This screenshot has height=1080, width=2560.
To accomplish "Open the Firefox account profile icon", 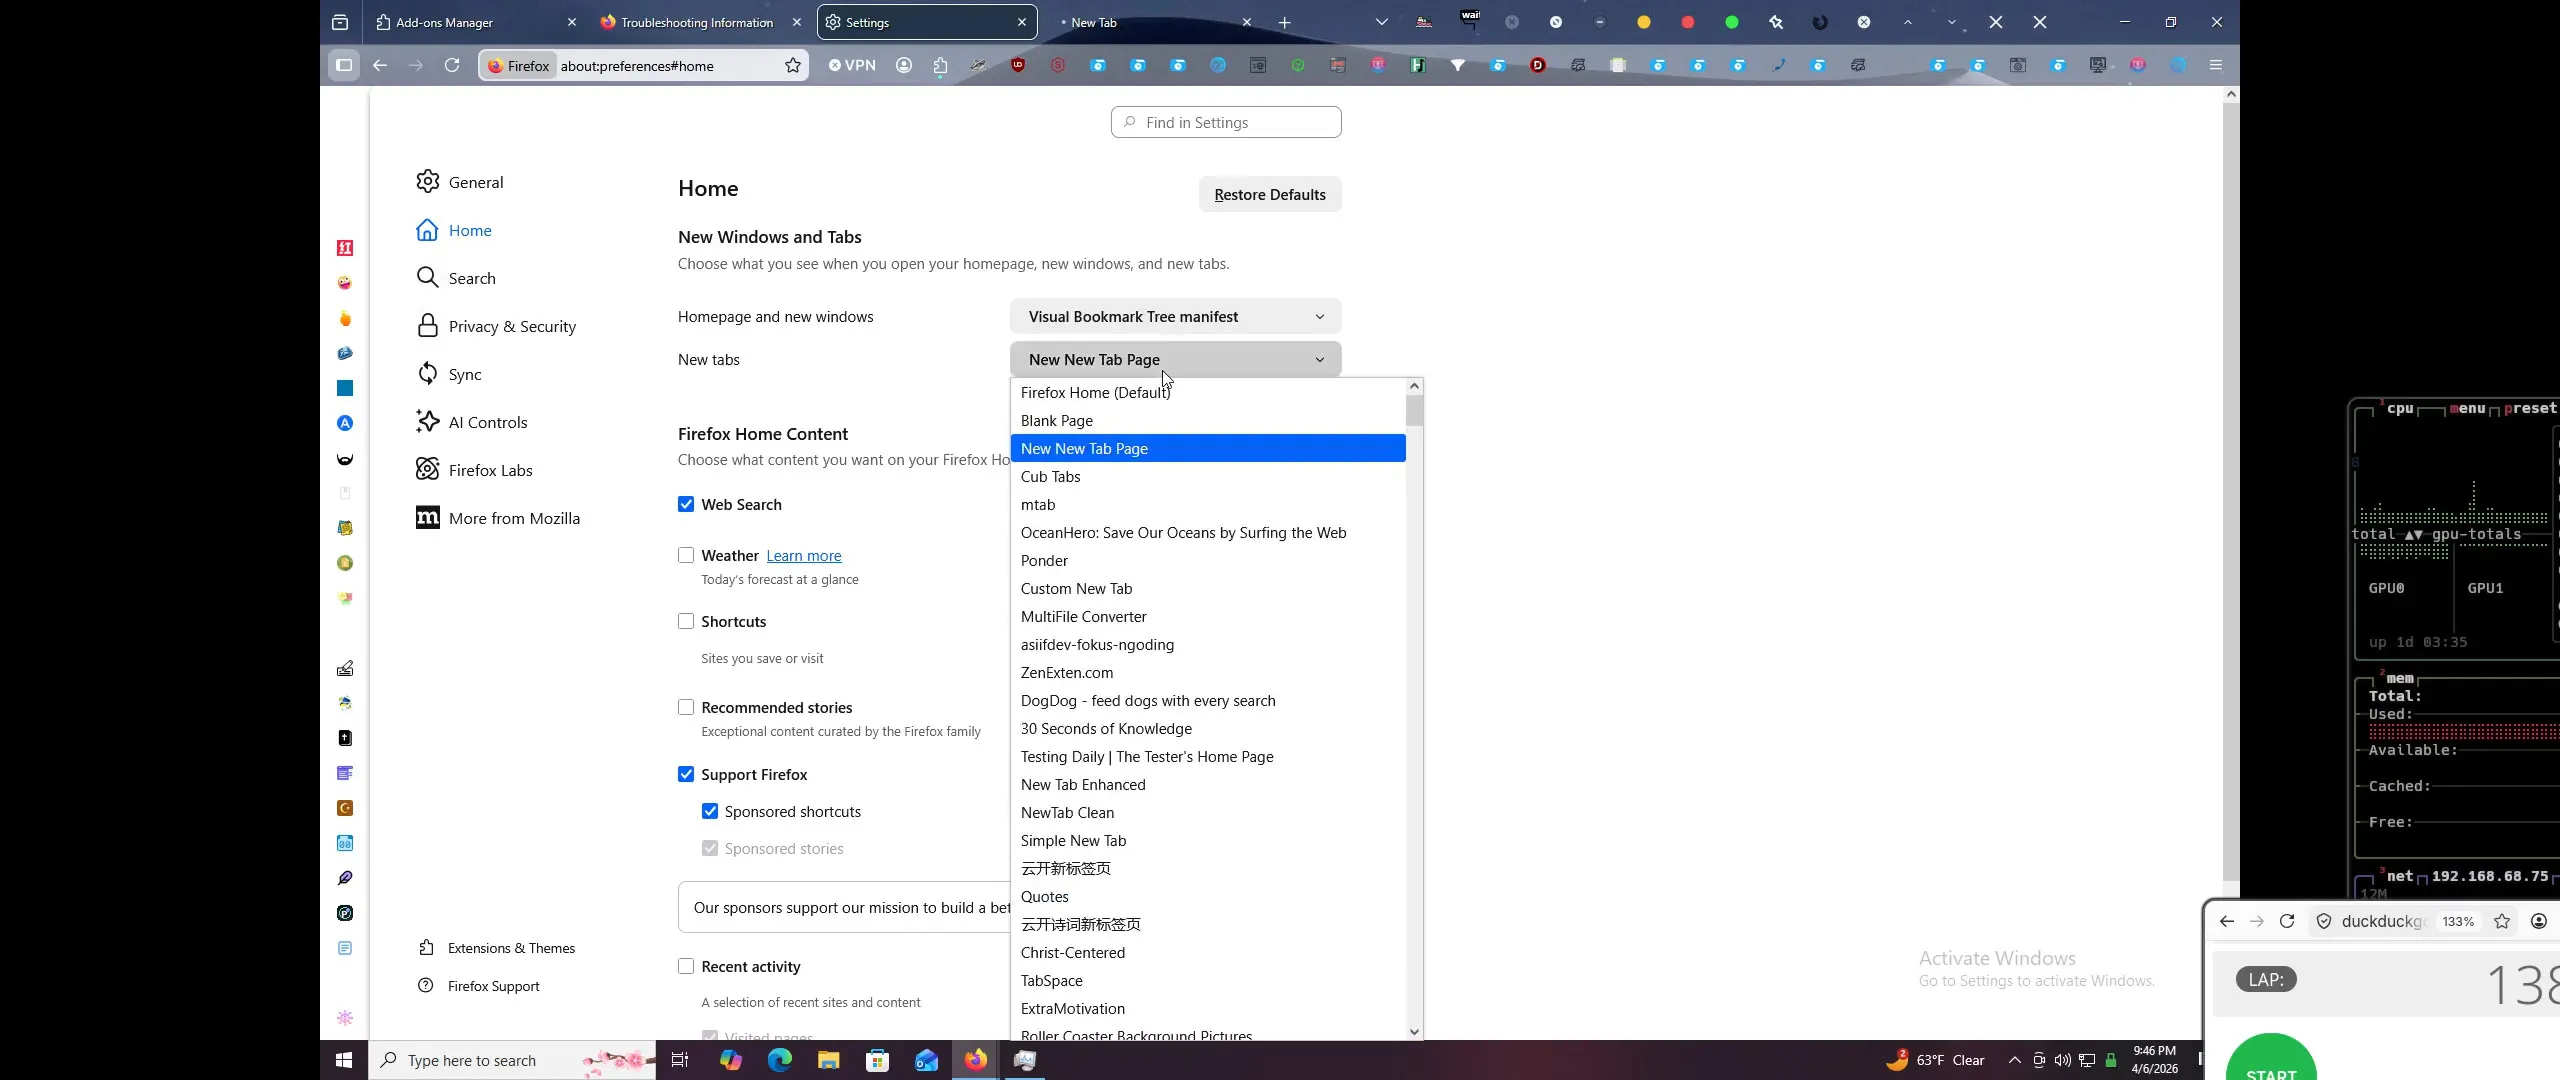I will click(x=904, y=65).
